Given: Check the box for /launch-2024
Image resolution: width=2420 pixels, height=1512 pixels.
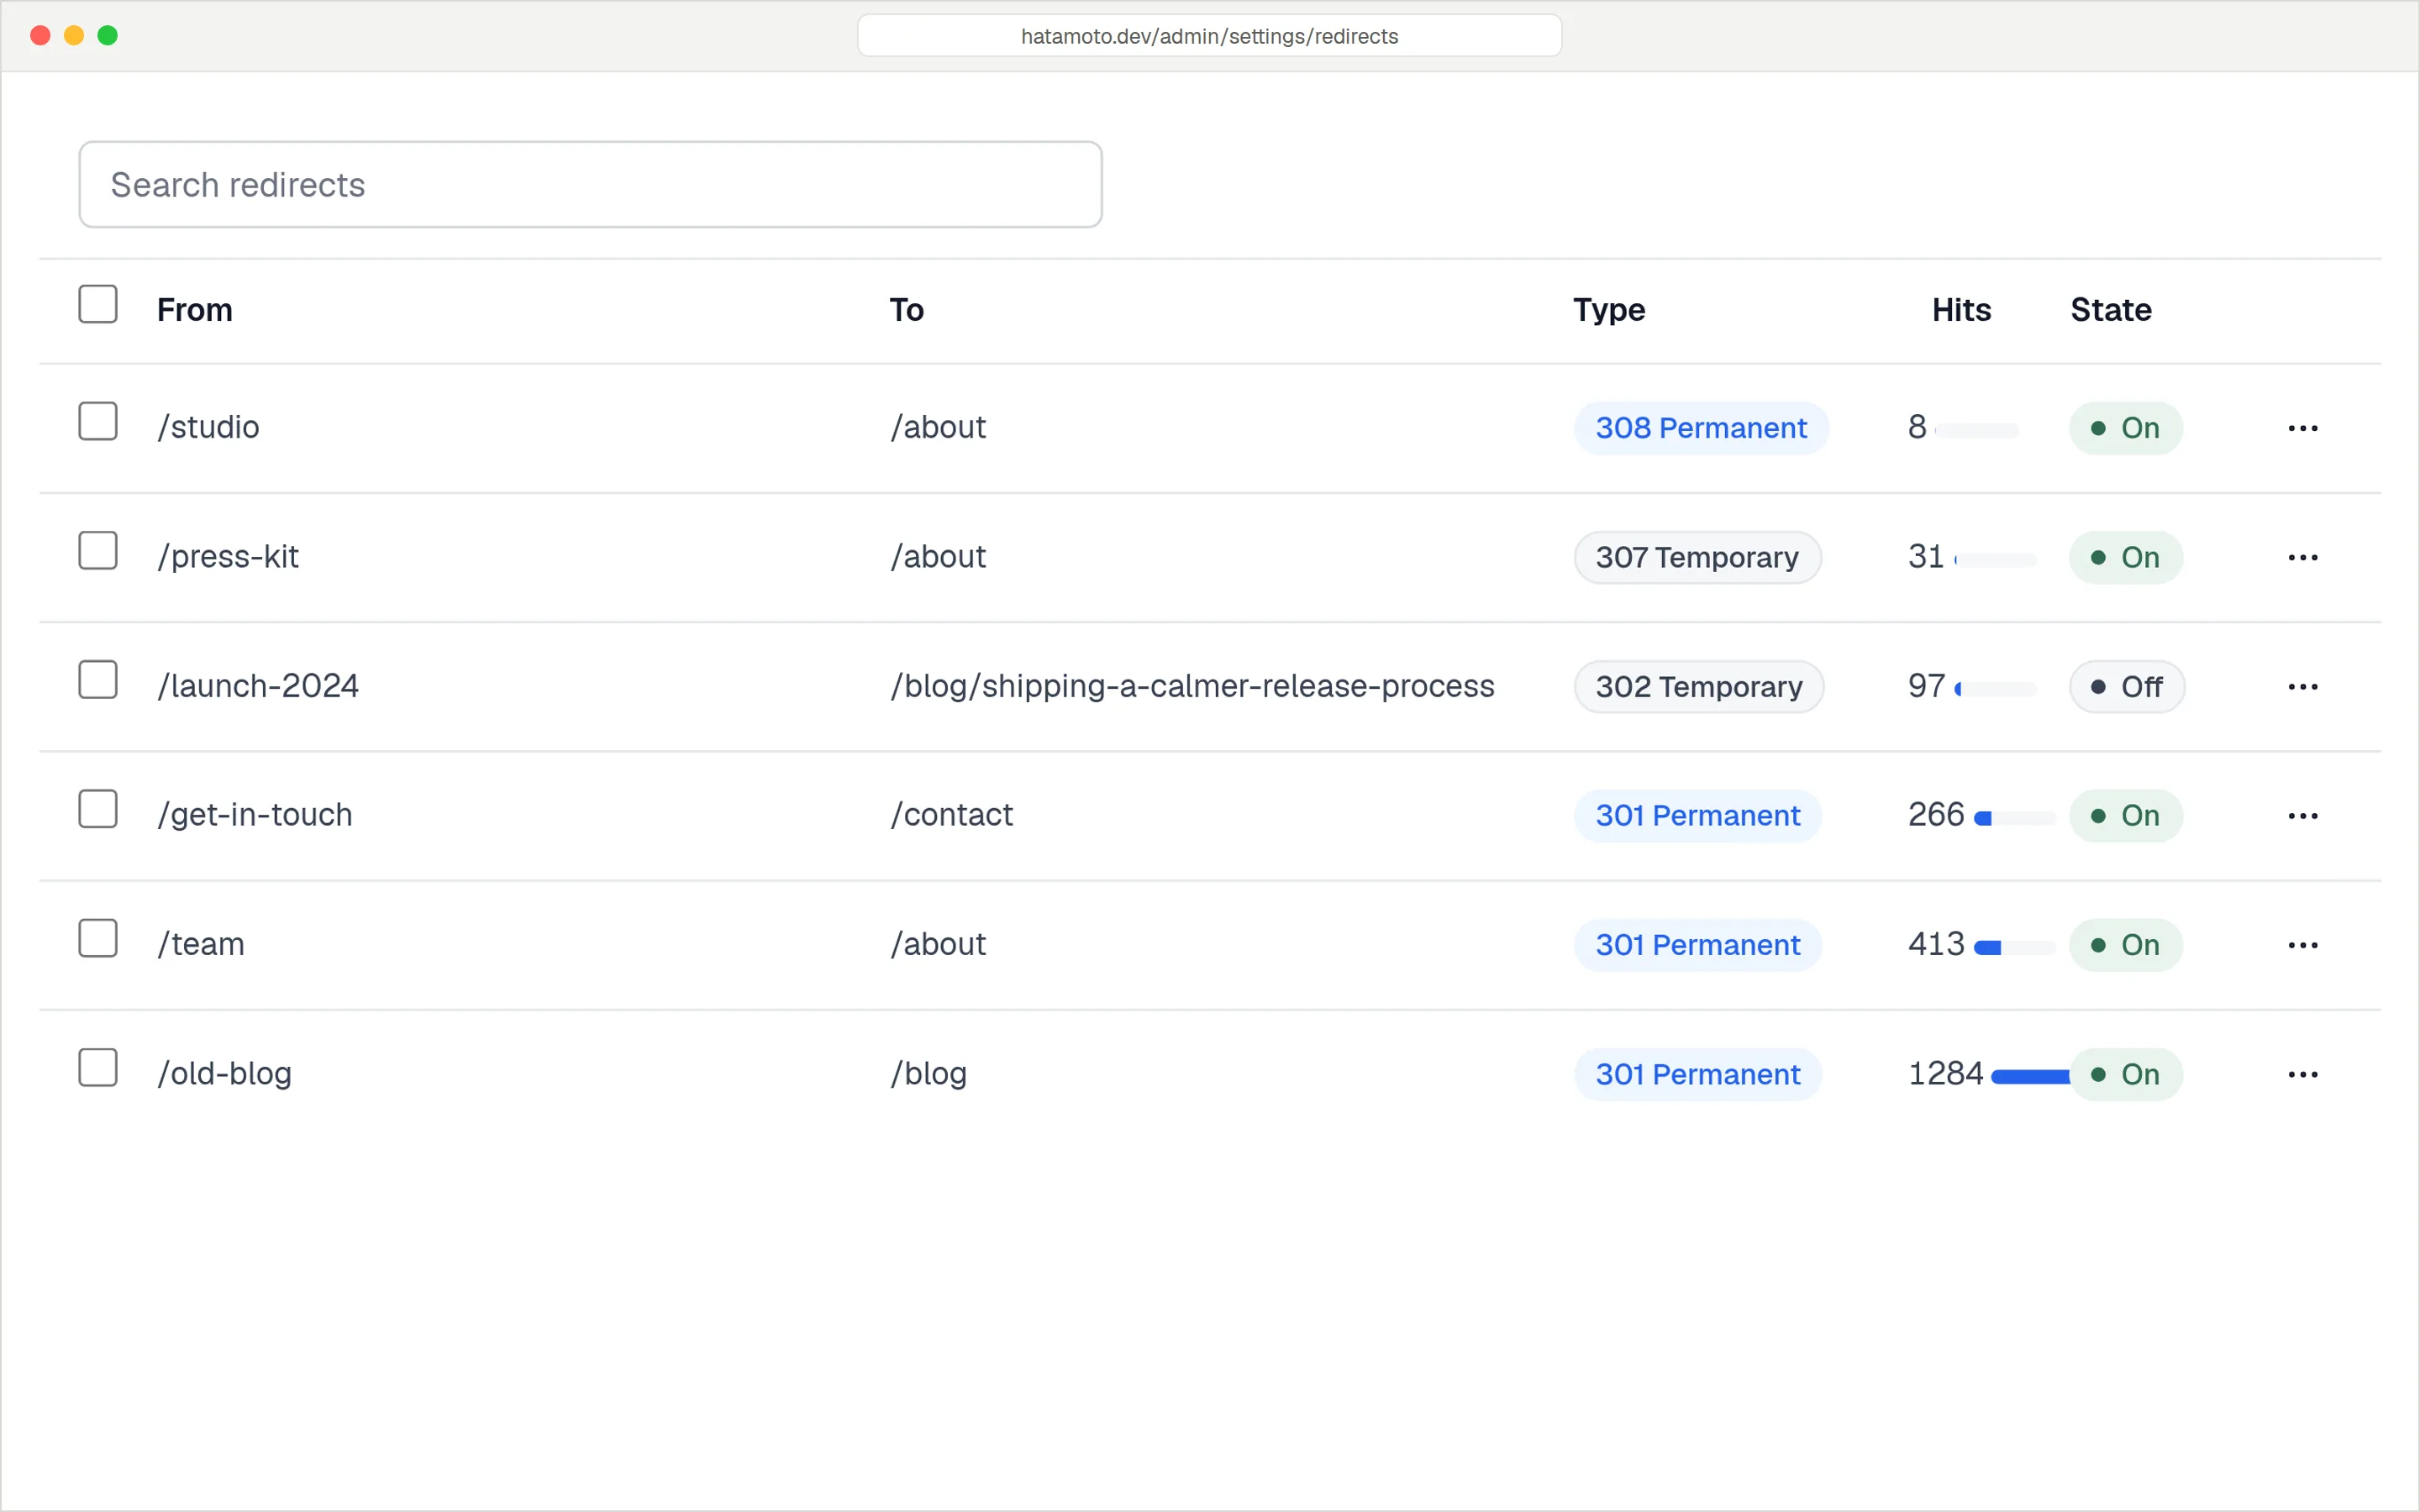Looking at the screenshot, I should coord(98,680).
